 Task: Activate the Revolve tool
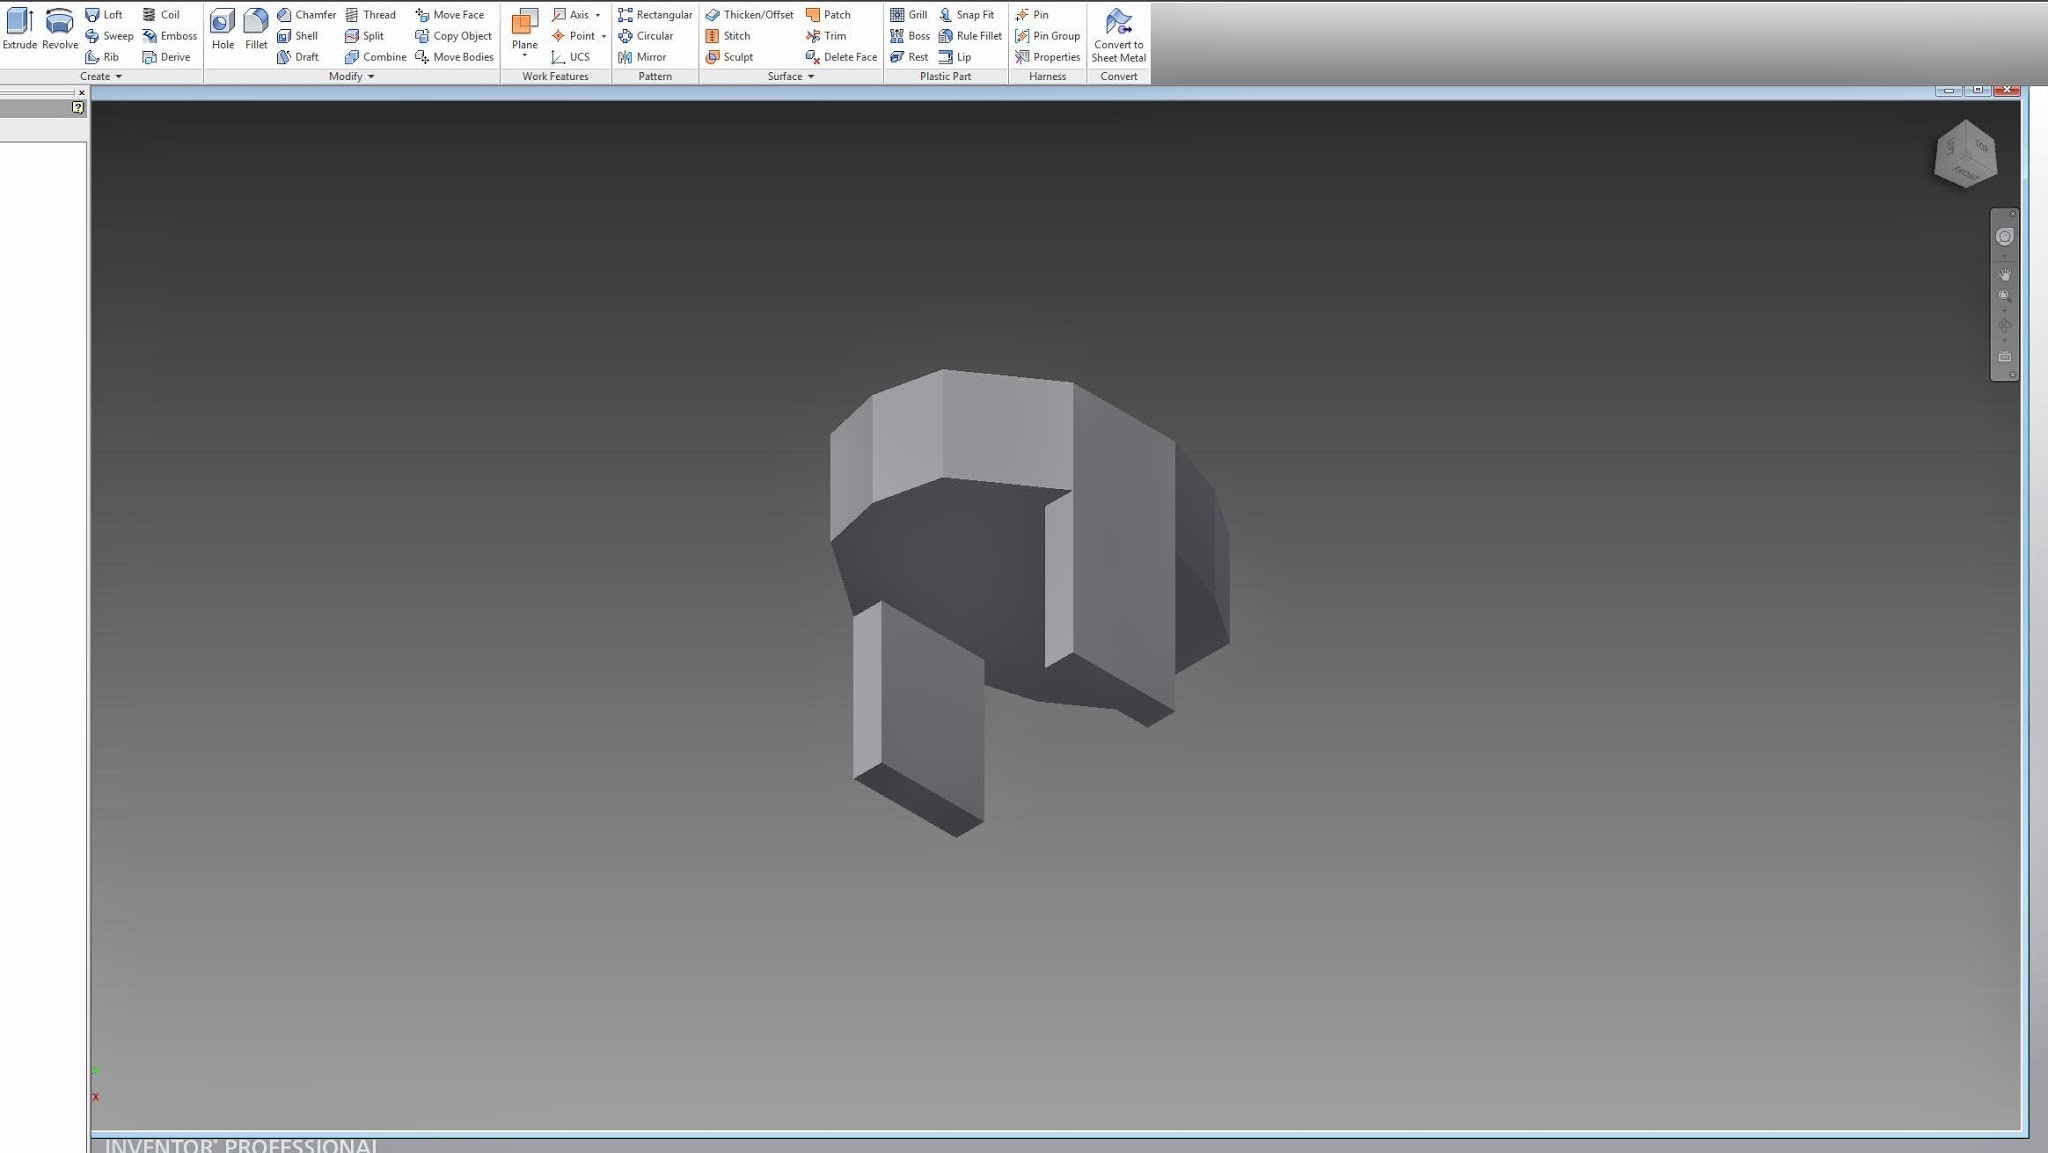click(59, 28)
